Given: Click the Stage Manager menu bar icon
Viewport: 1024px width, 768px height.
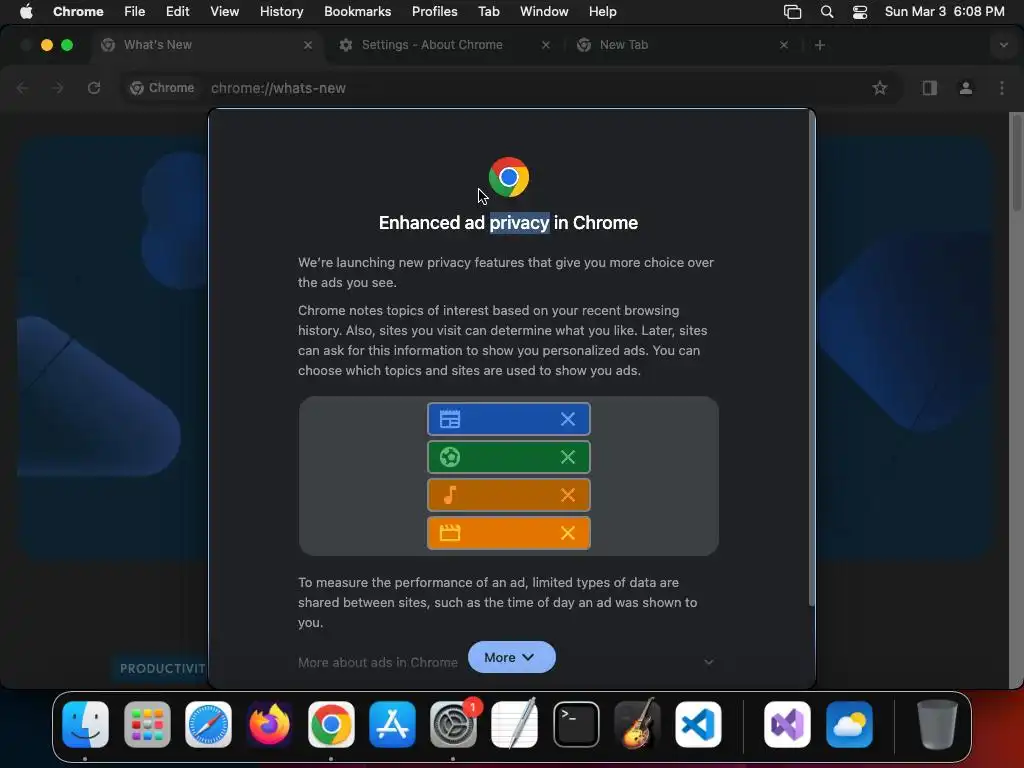Looking at the screenshot, I should pos(792,12).
